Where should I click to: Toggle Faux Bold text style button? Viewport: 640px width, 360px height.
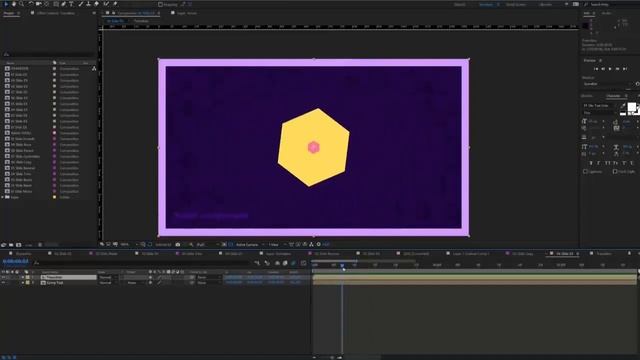click(591, 163)
